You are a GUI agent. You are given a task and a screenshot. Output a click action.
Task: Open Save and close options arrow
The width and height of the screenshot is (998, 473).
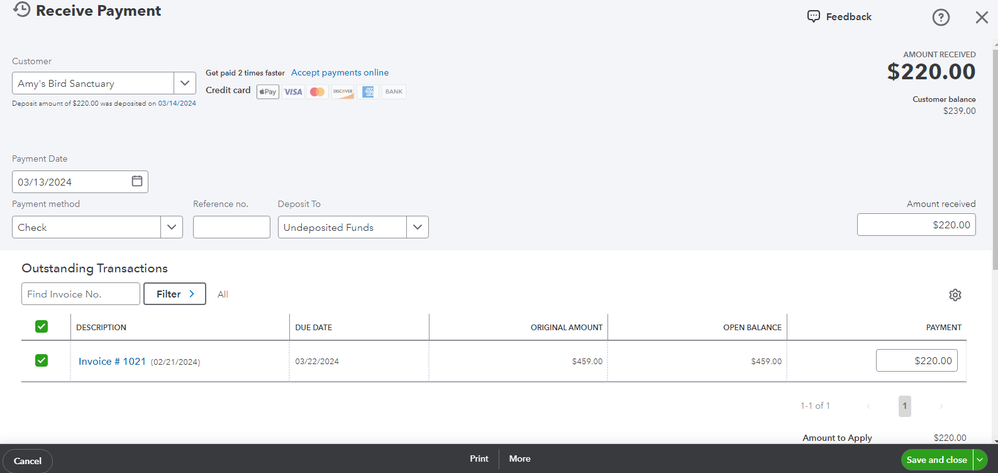pyautogui.click(x=980, y=460)
